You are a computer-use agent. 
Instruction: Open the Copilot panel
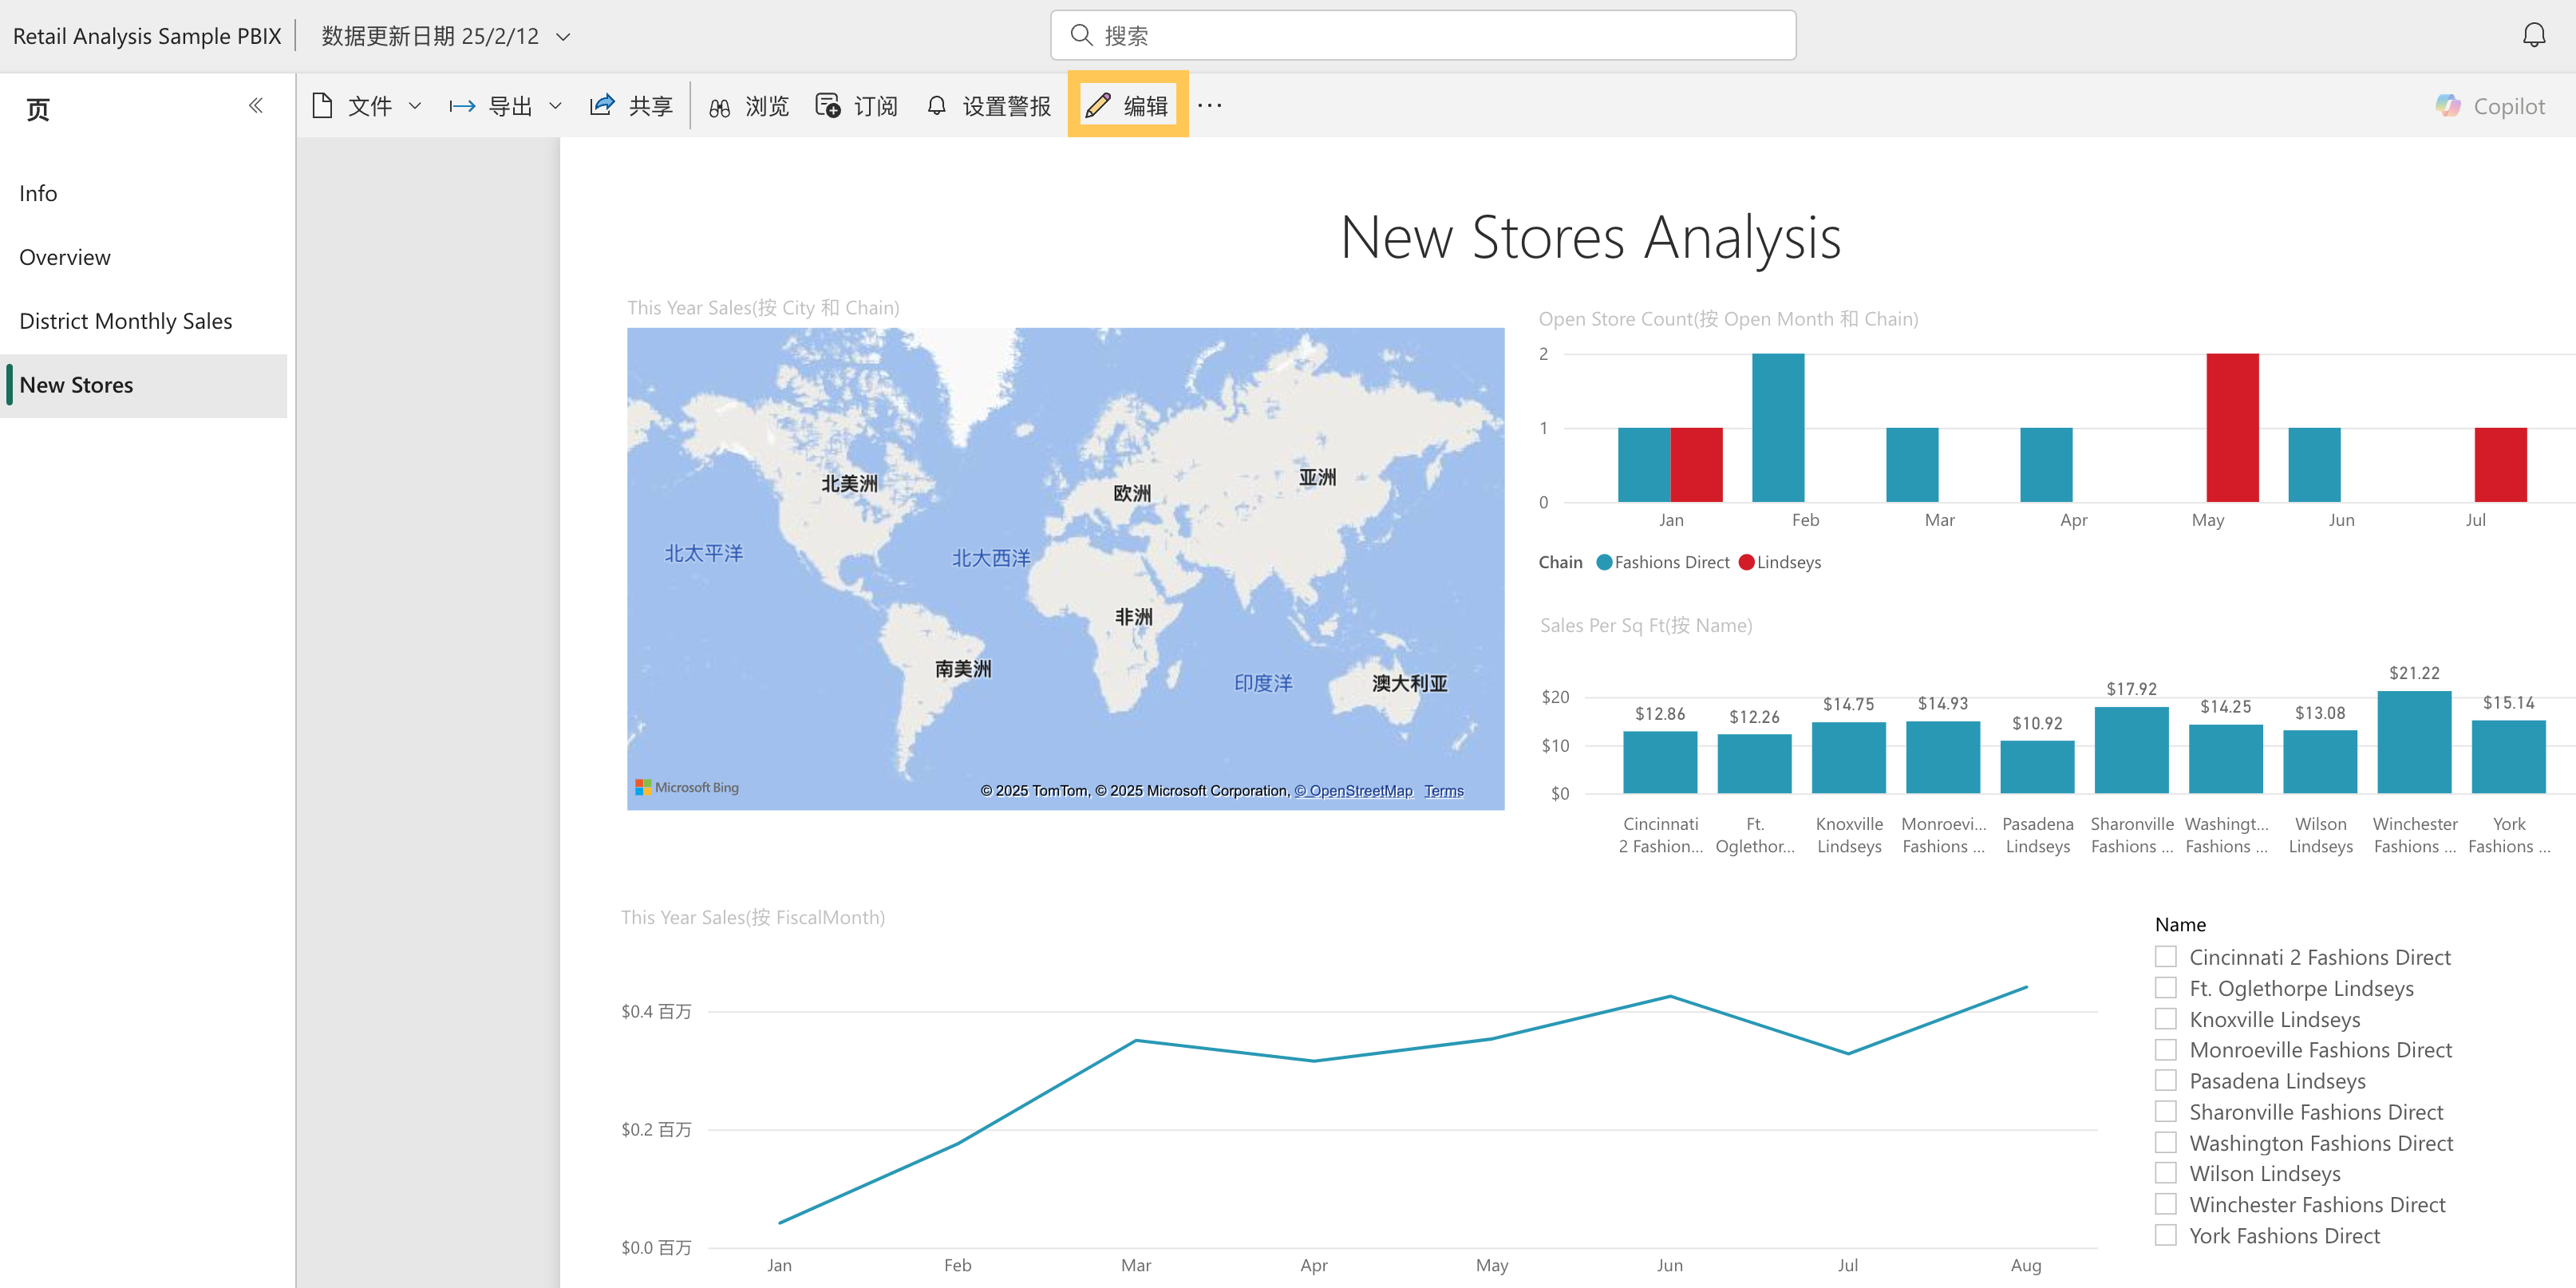point(2491,105)
